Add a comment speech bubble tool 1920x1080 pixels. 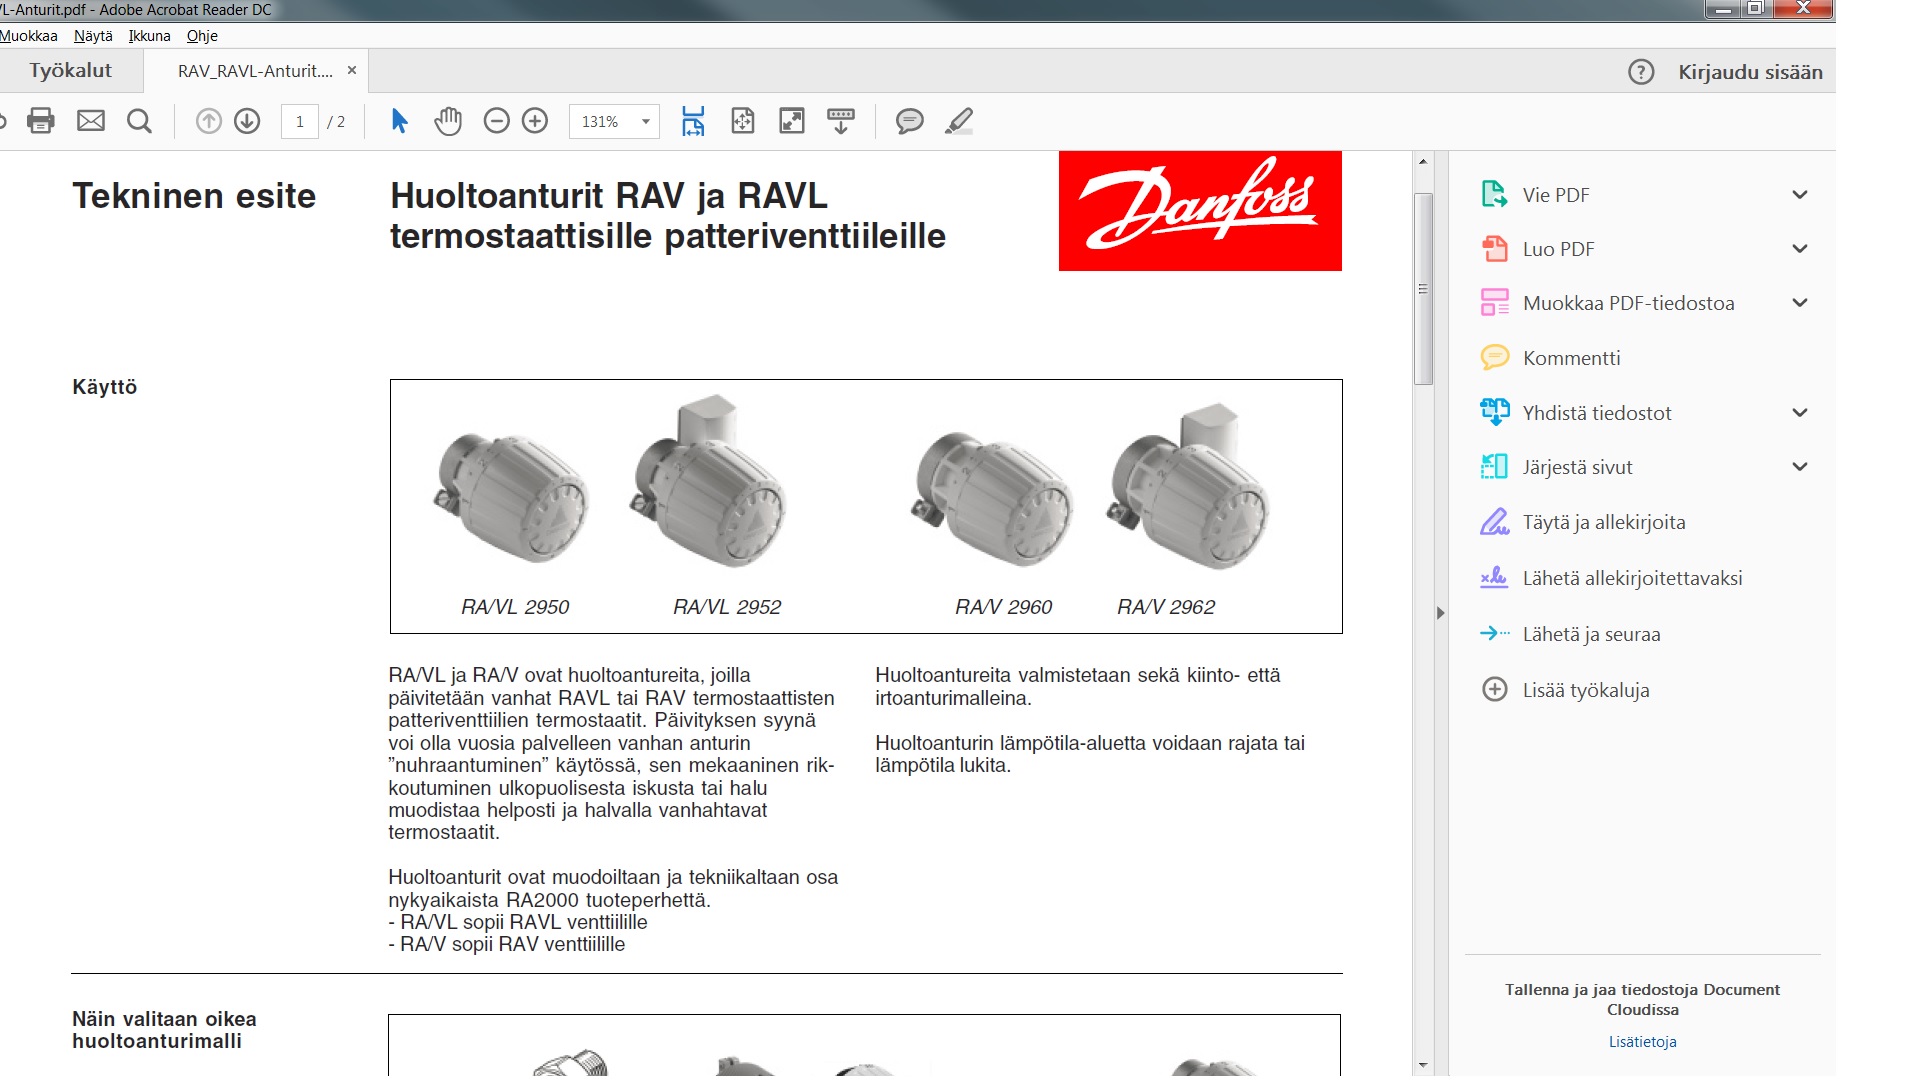pyautogui.click(x=909, y=121)
